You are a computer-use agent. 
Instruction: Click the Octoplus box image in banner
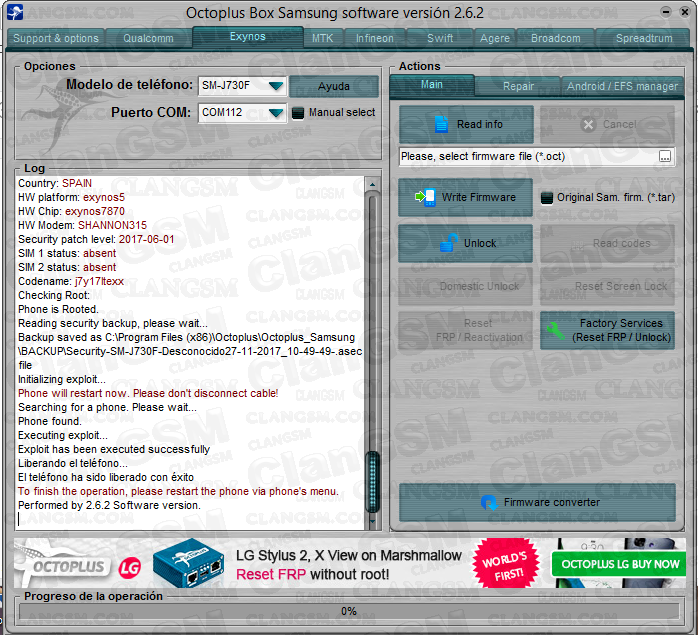pos(188,564)
